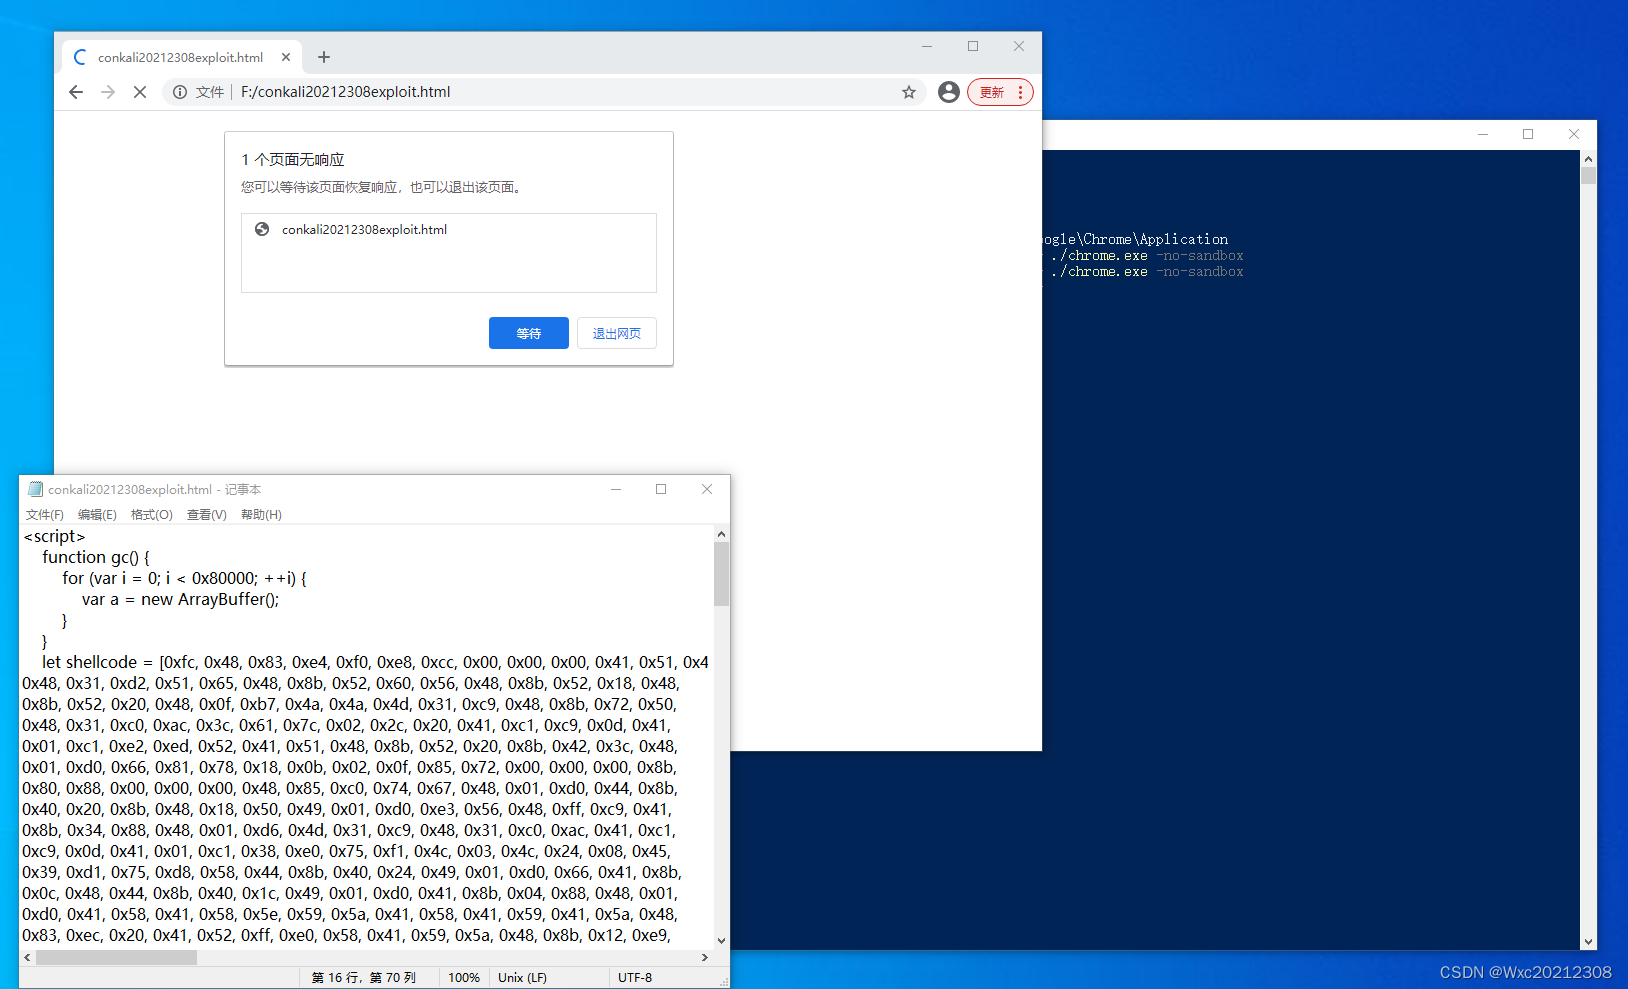
Task: Click PowerShell window scrollbar down arrow
Action: point(1588,941)
